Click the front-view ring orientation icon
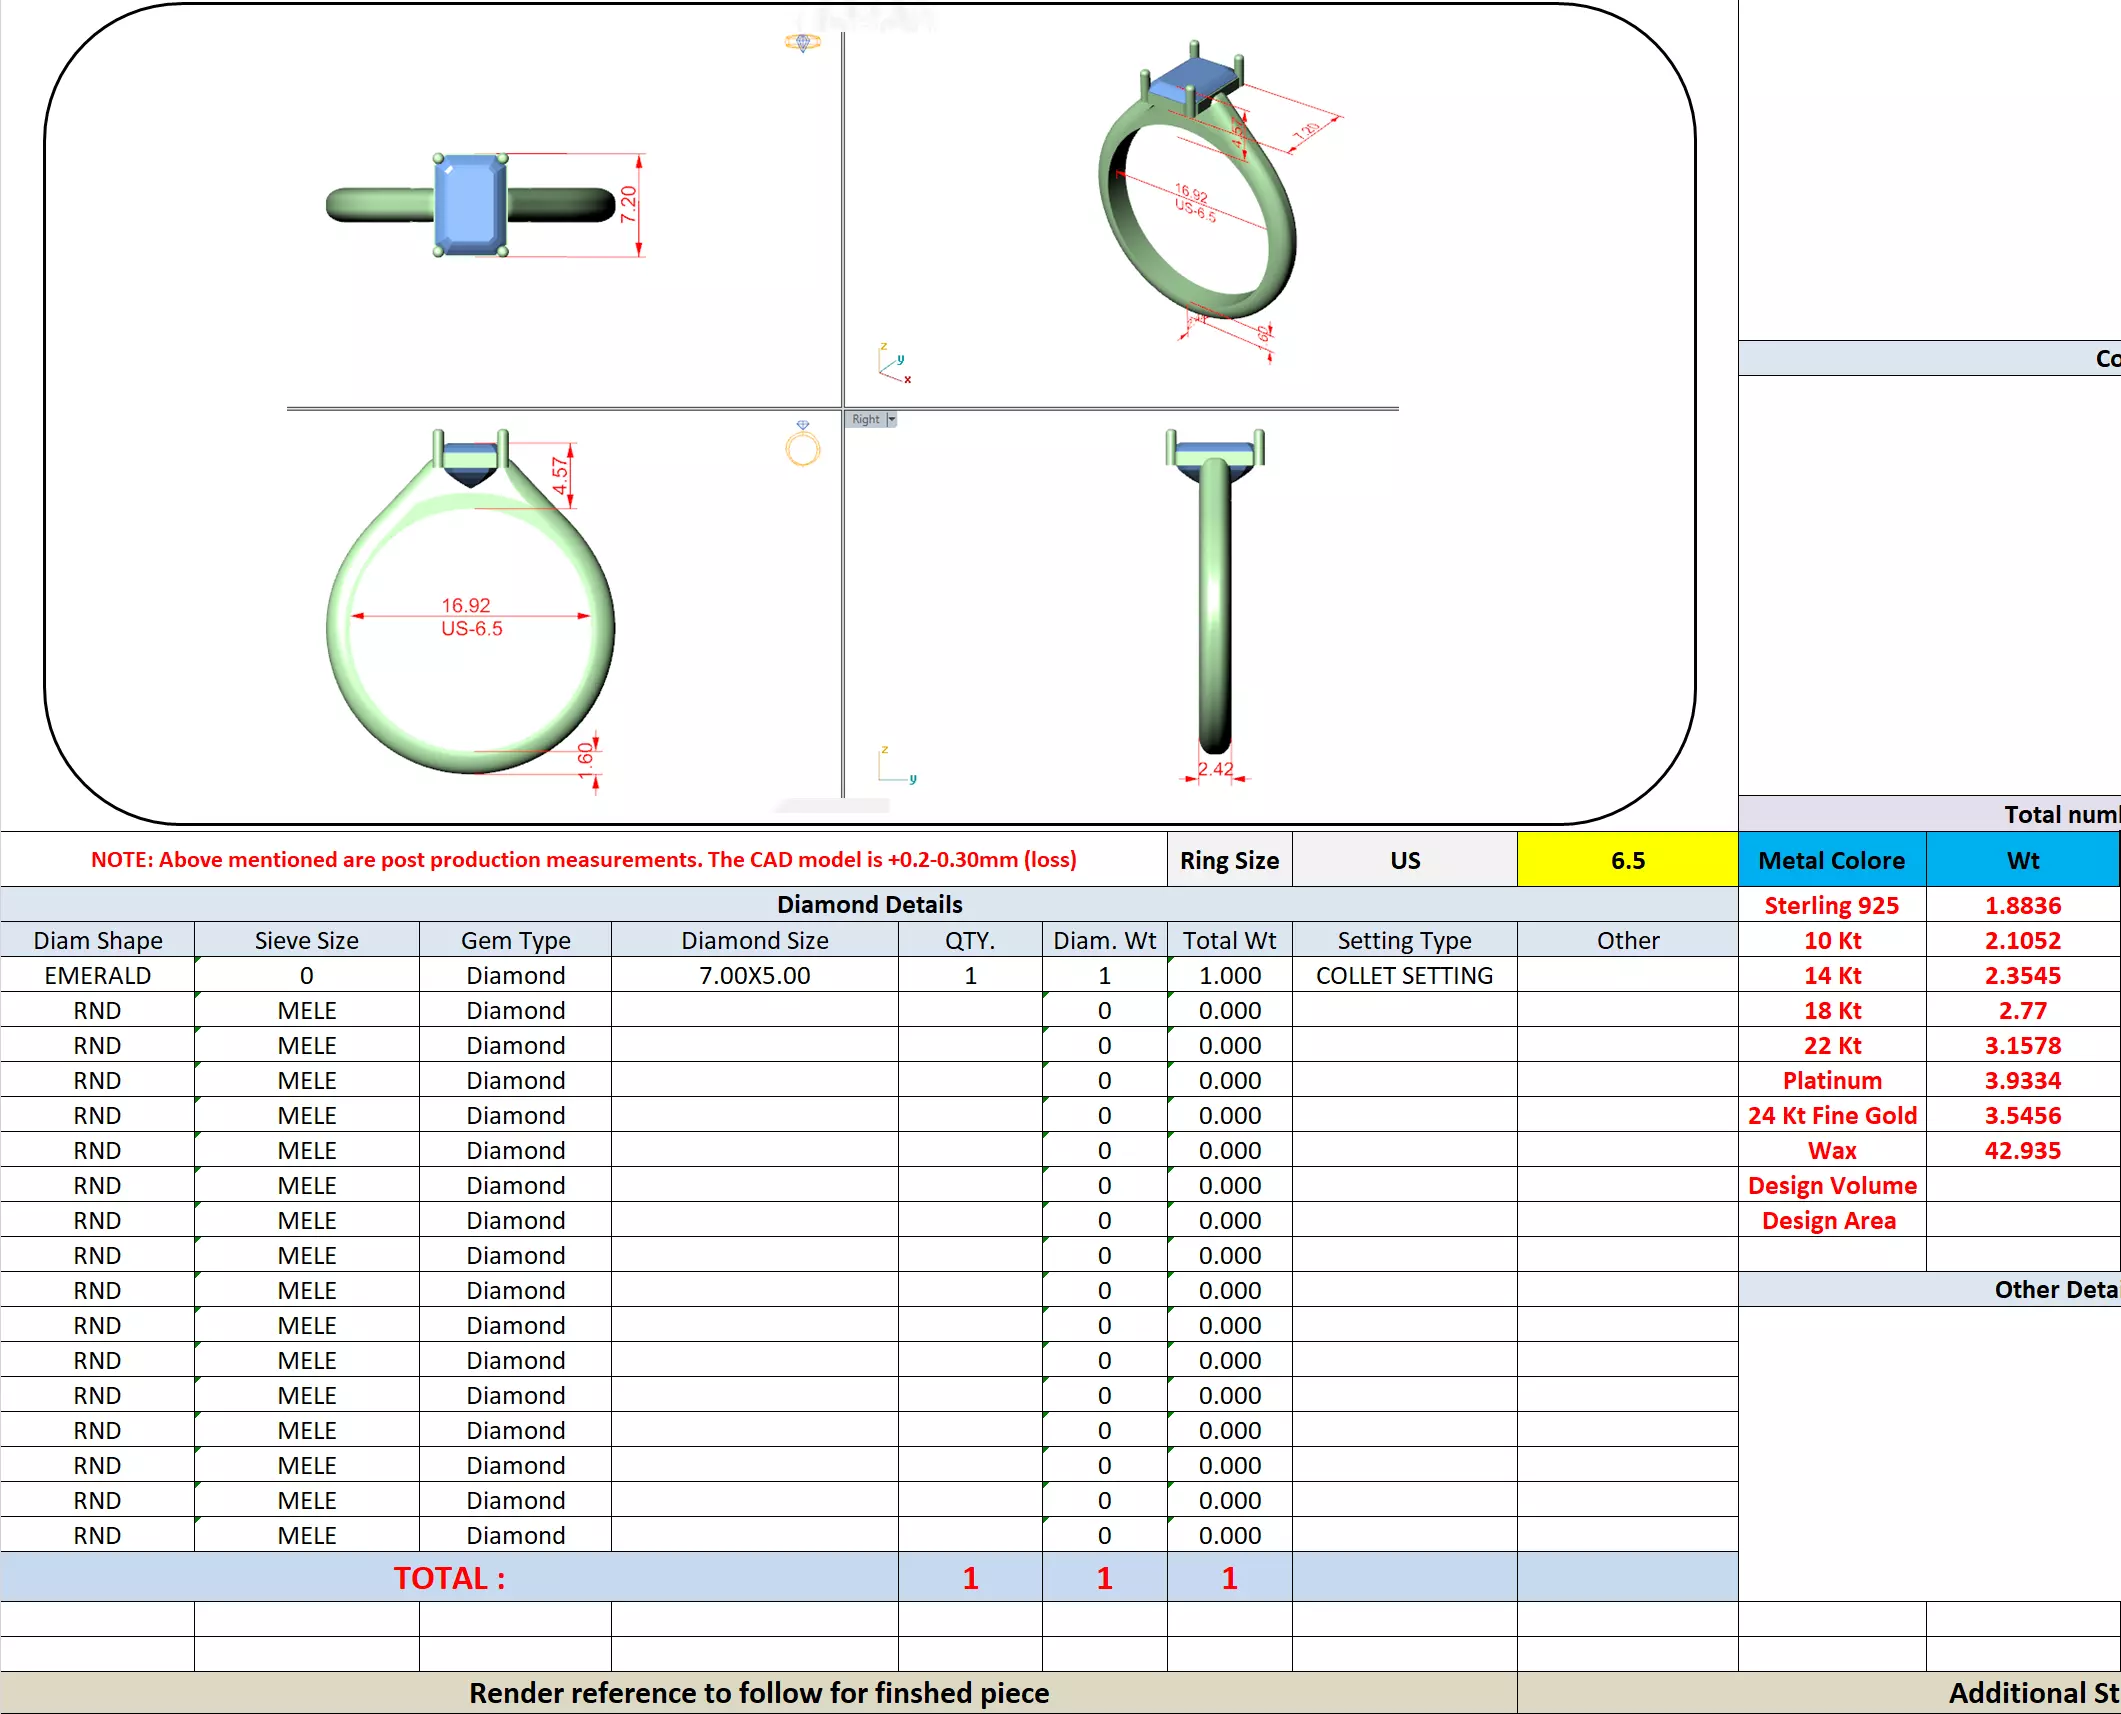 [x=802, y=445]
